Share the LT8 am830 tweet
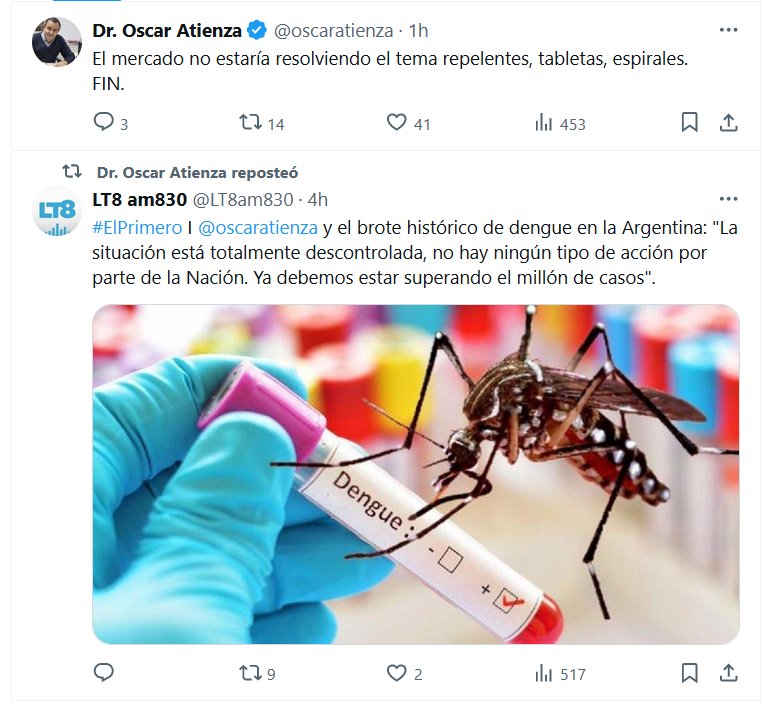This screenshot has width=762, height=704. (x=728, y=673)
